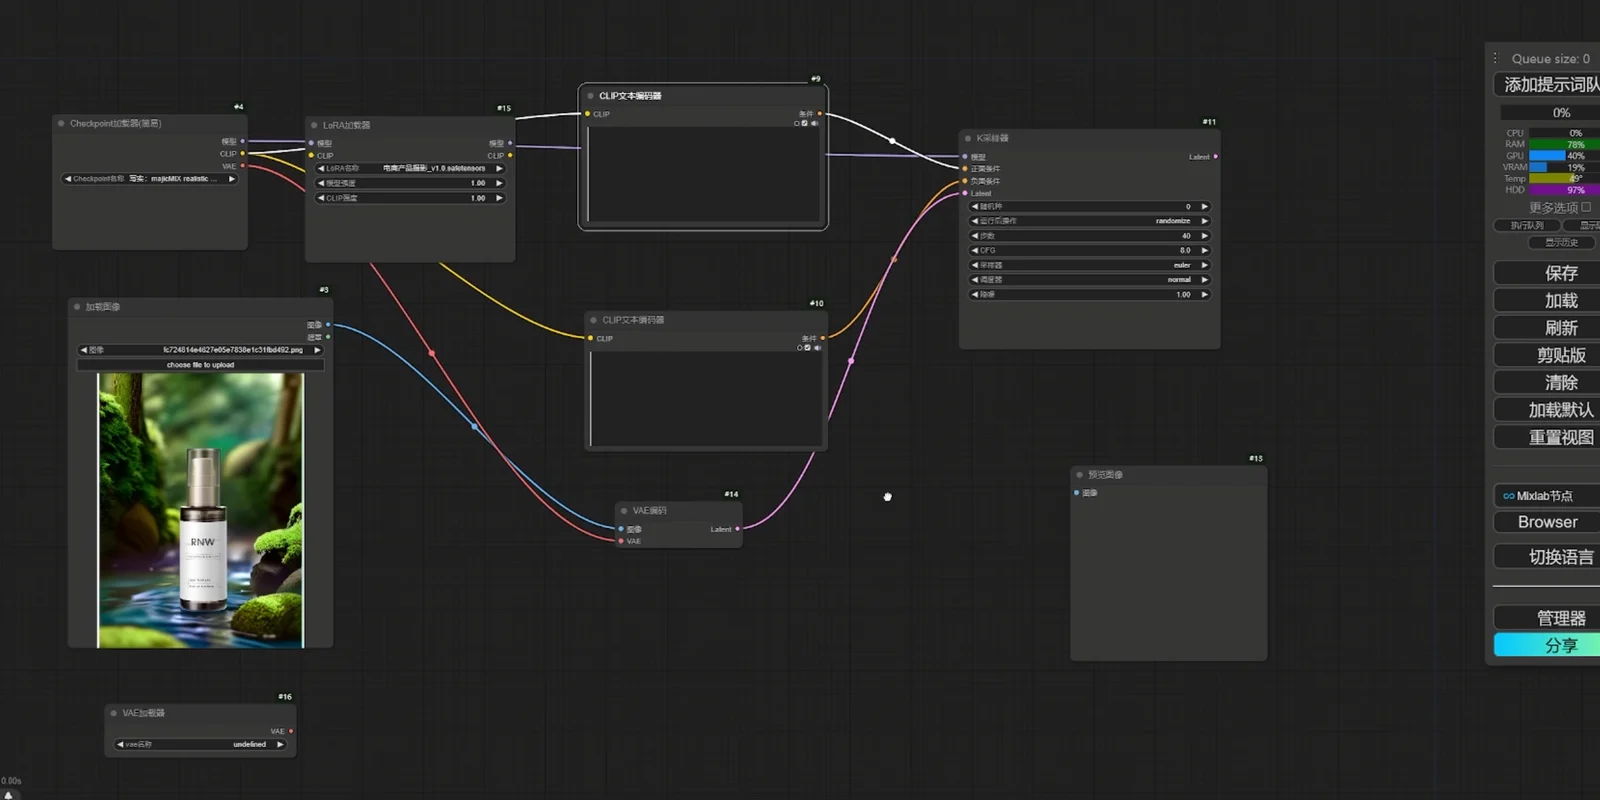Collapse the 预览图像 node via its title dot
The width and height of the screenshot is (1600, 800).
(1080, 475)
